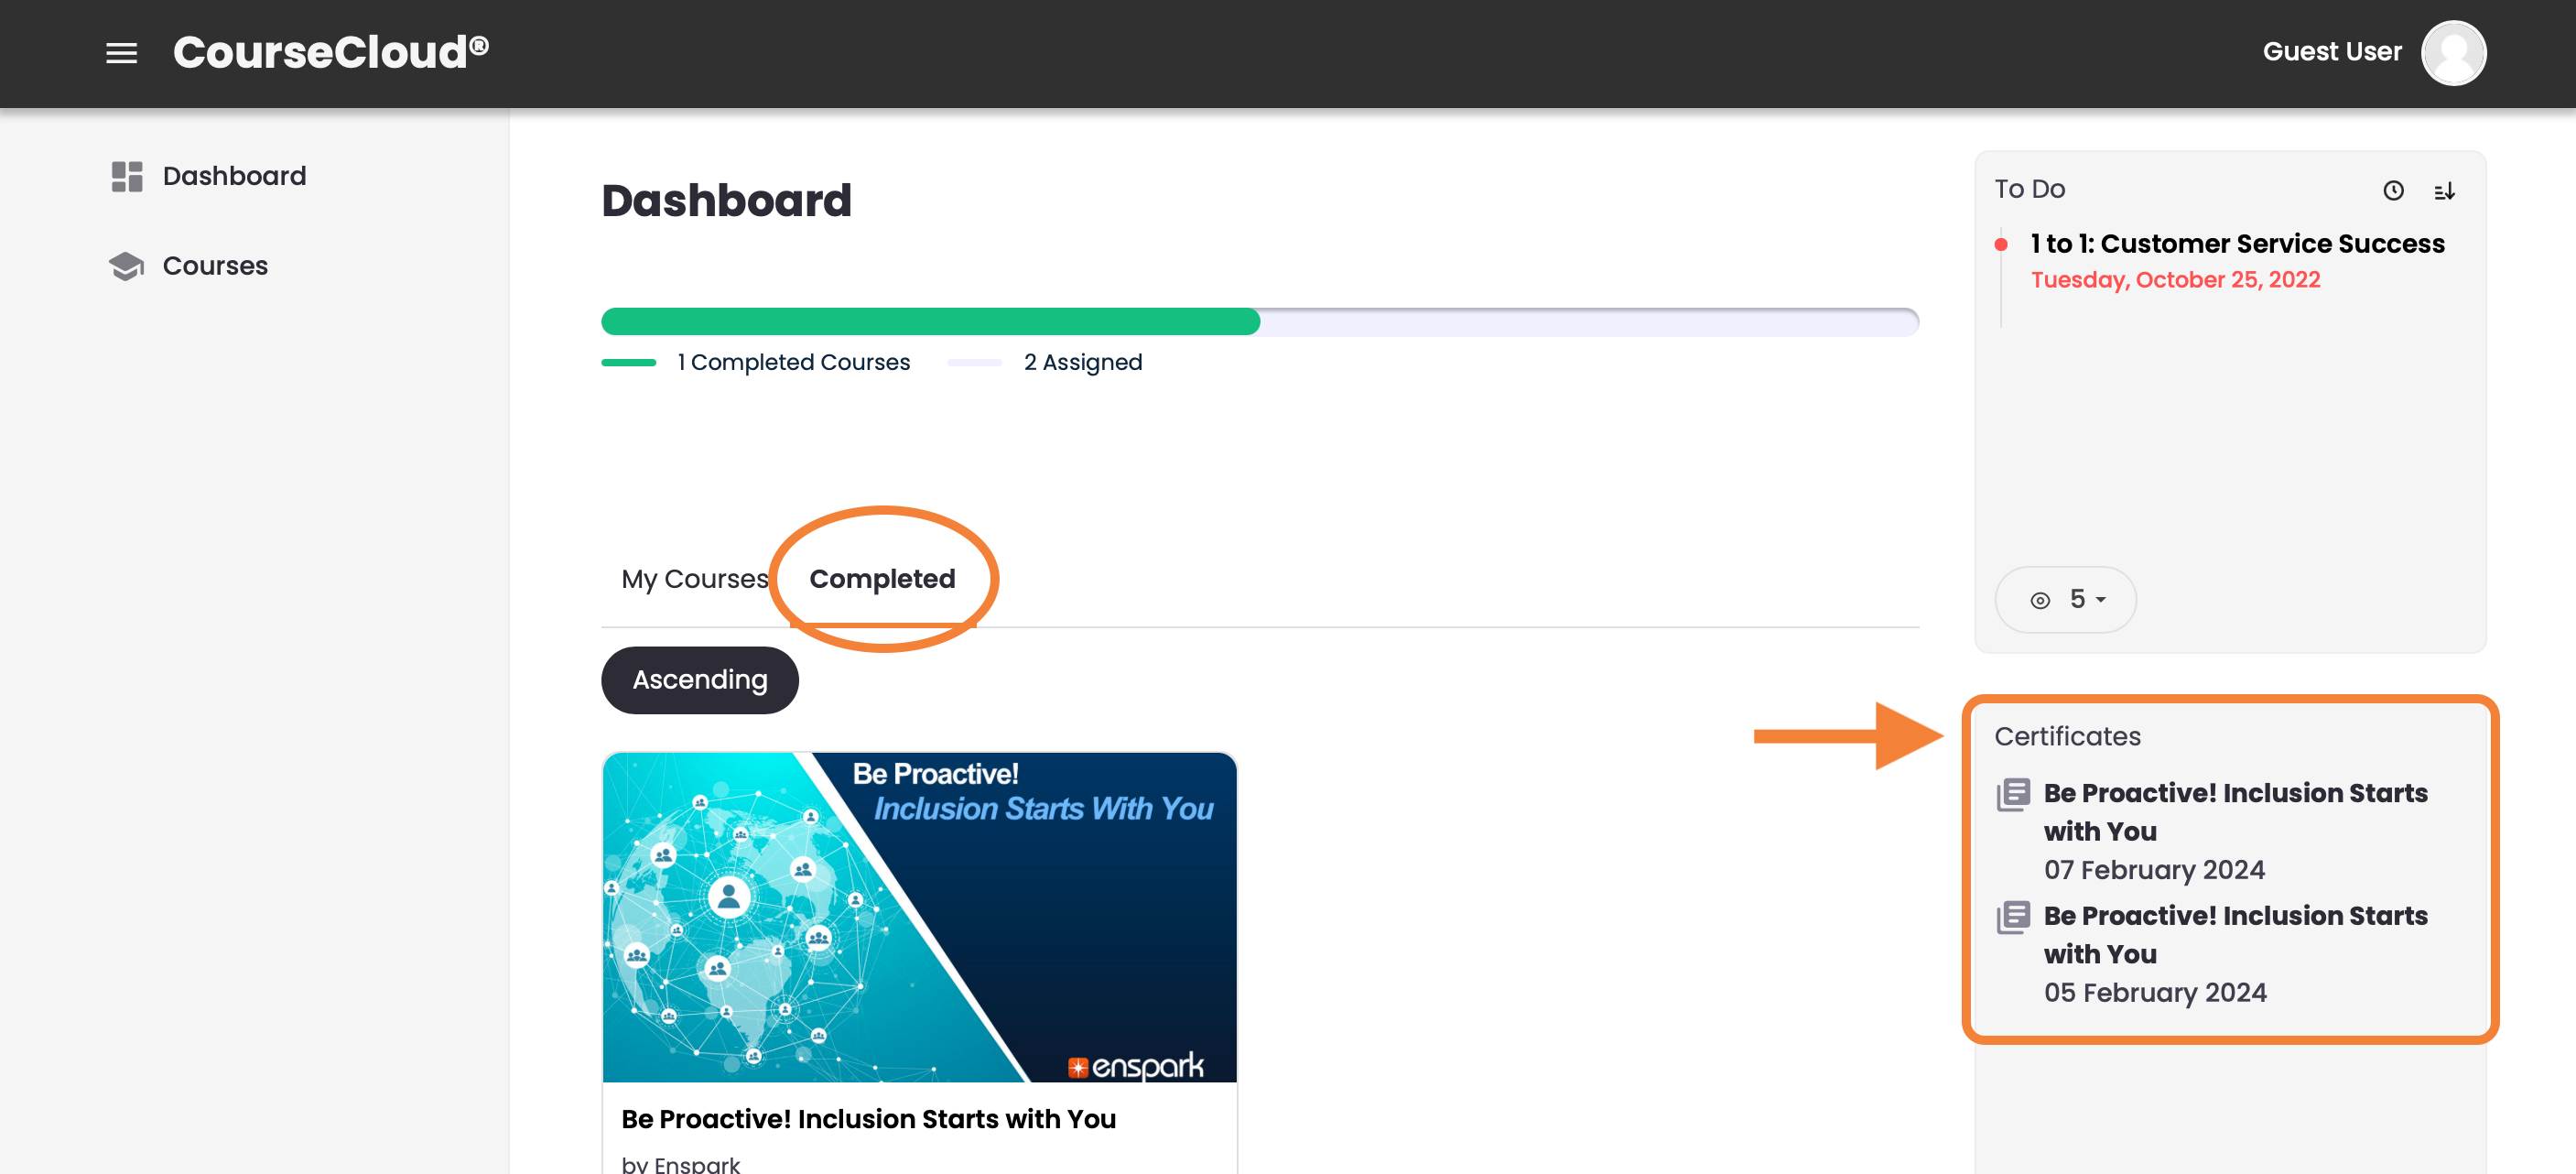2576x1174 pixels.
Task: Click the clock icon in To Do panel
Action: point(2394,190)
